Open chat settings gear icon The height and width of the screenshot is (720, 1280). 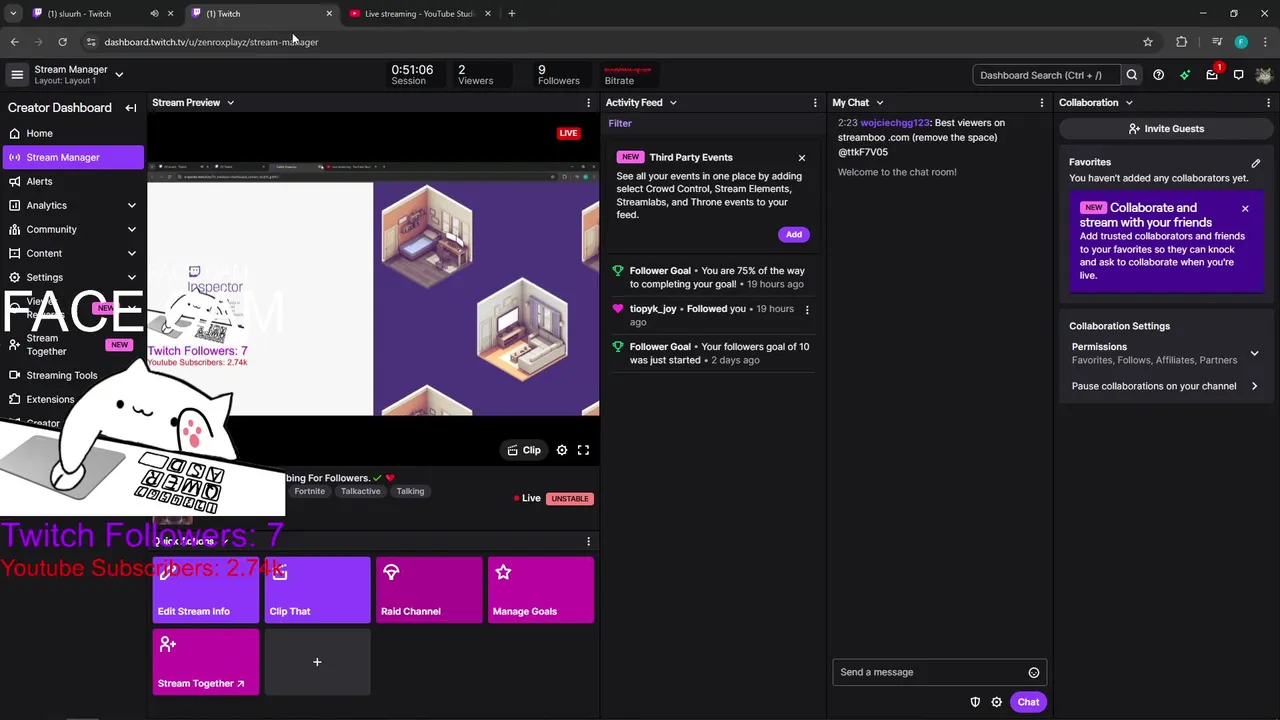[996, 702]
